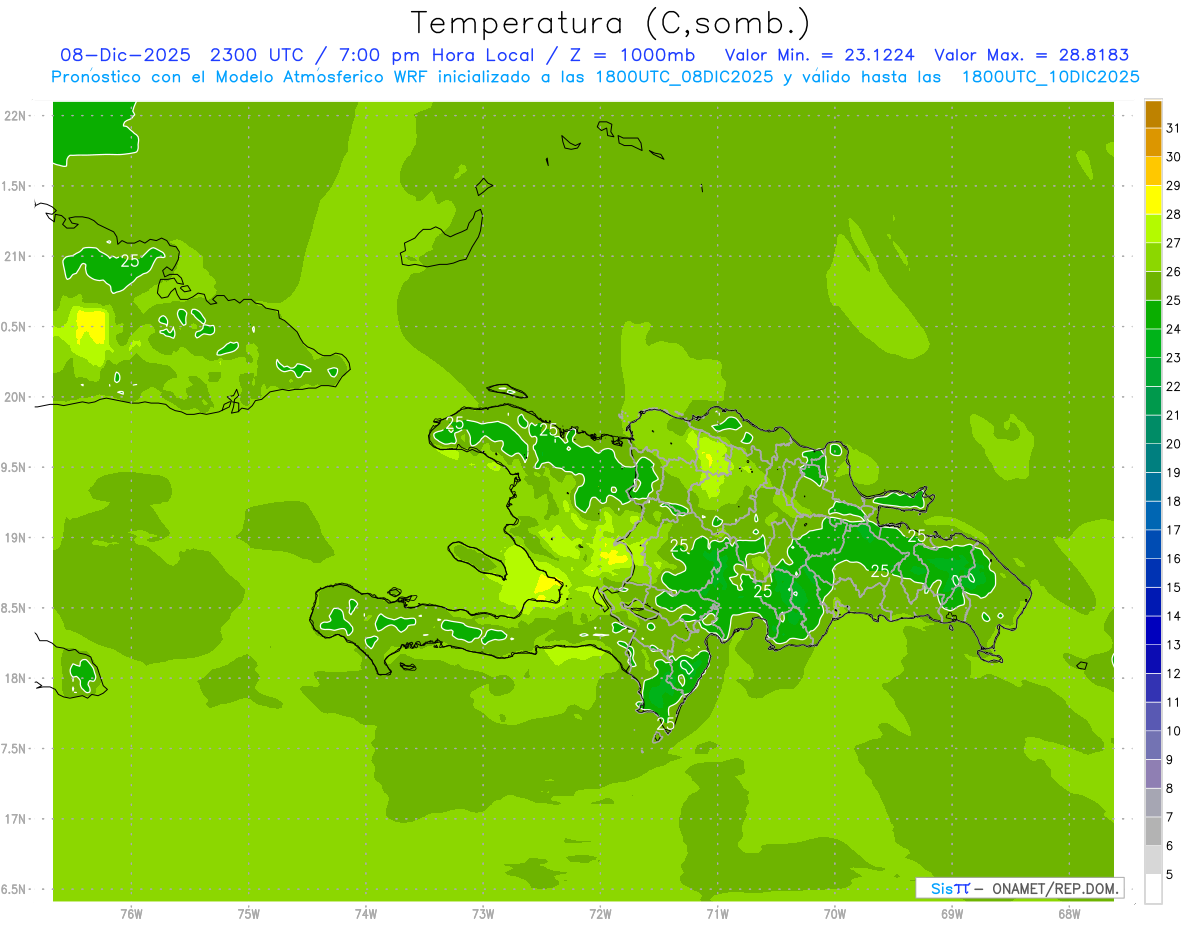1200x927 pixels.
Task: Click the '20N' latitude axis label
Action: (x=15, y=397)
